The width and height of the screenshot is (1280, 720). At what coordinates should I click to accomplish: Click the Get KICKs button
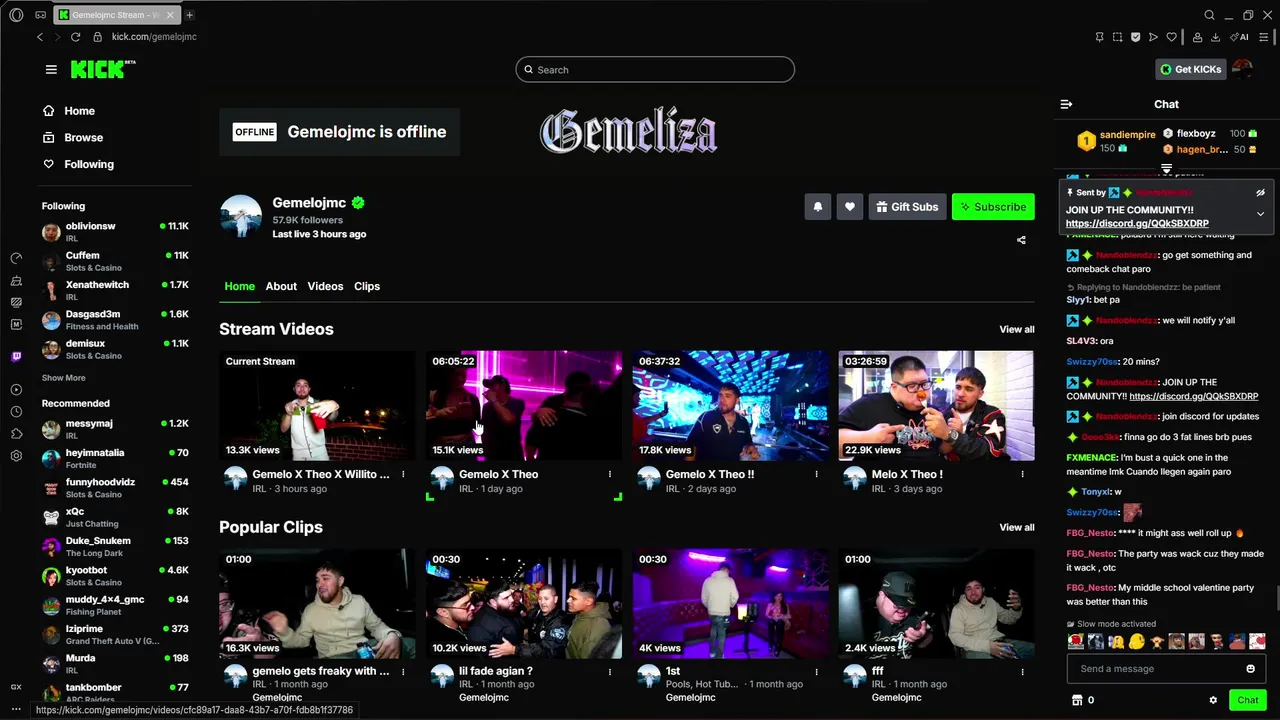(x=1190, y=69)
